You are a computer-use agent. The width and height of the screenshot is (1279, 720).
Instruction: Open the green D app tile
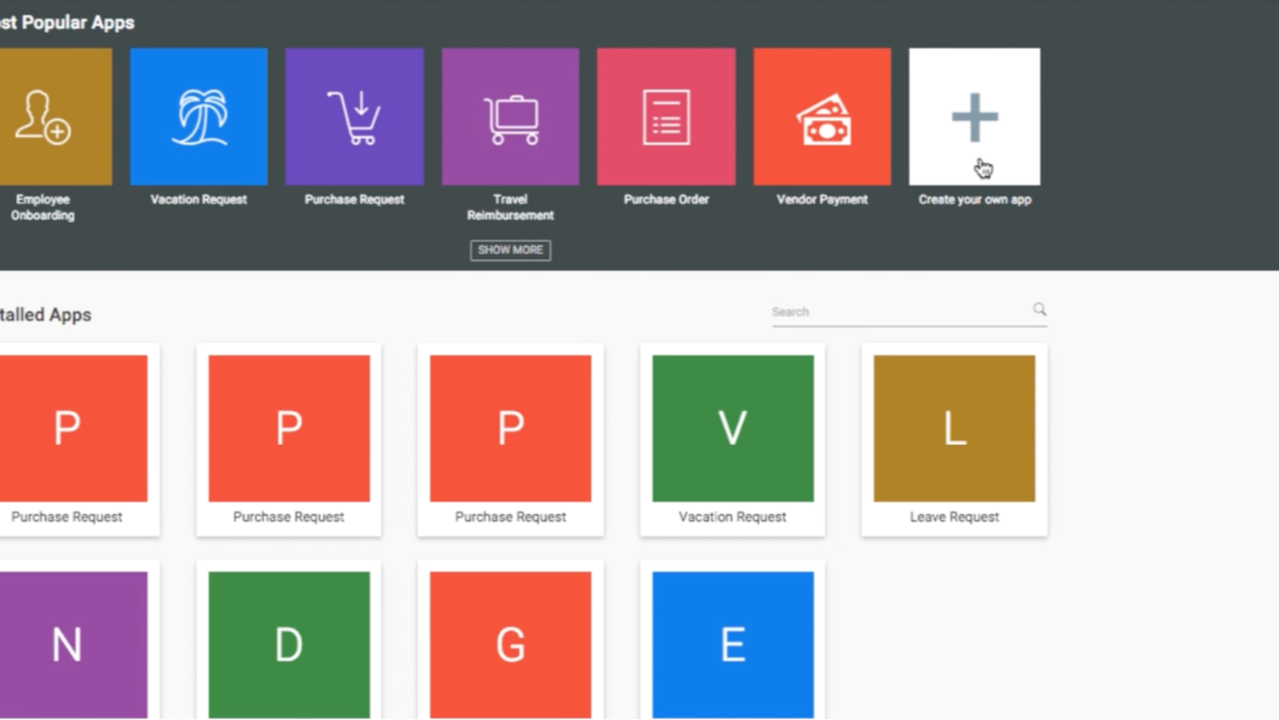coord(289,645)
